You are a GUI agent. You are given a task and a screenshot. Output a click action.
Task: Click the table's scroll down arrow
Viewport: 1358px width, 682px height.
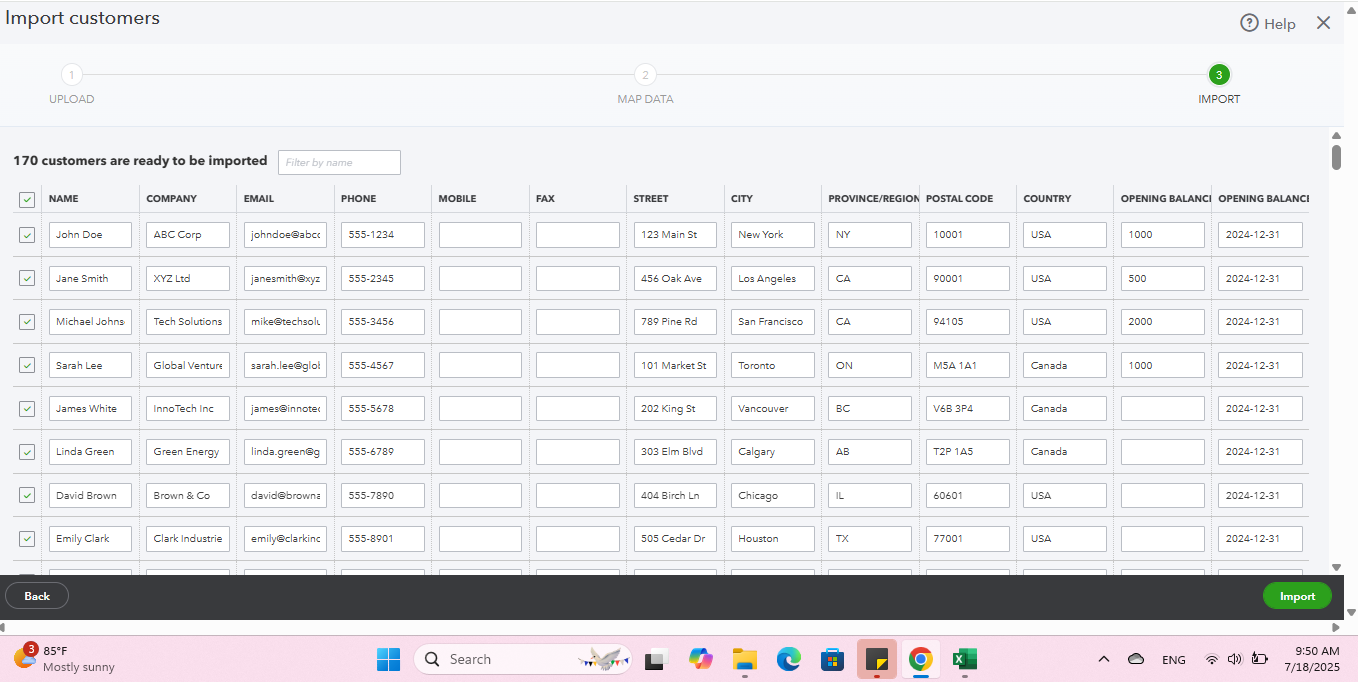(x=1336, y=567)
